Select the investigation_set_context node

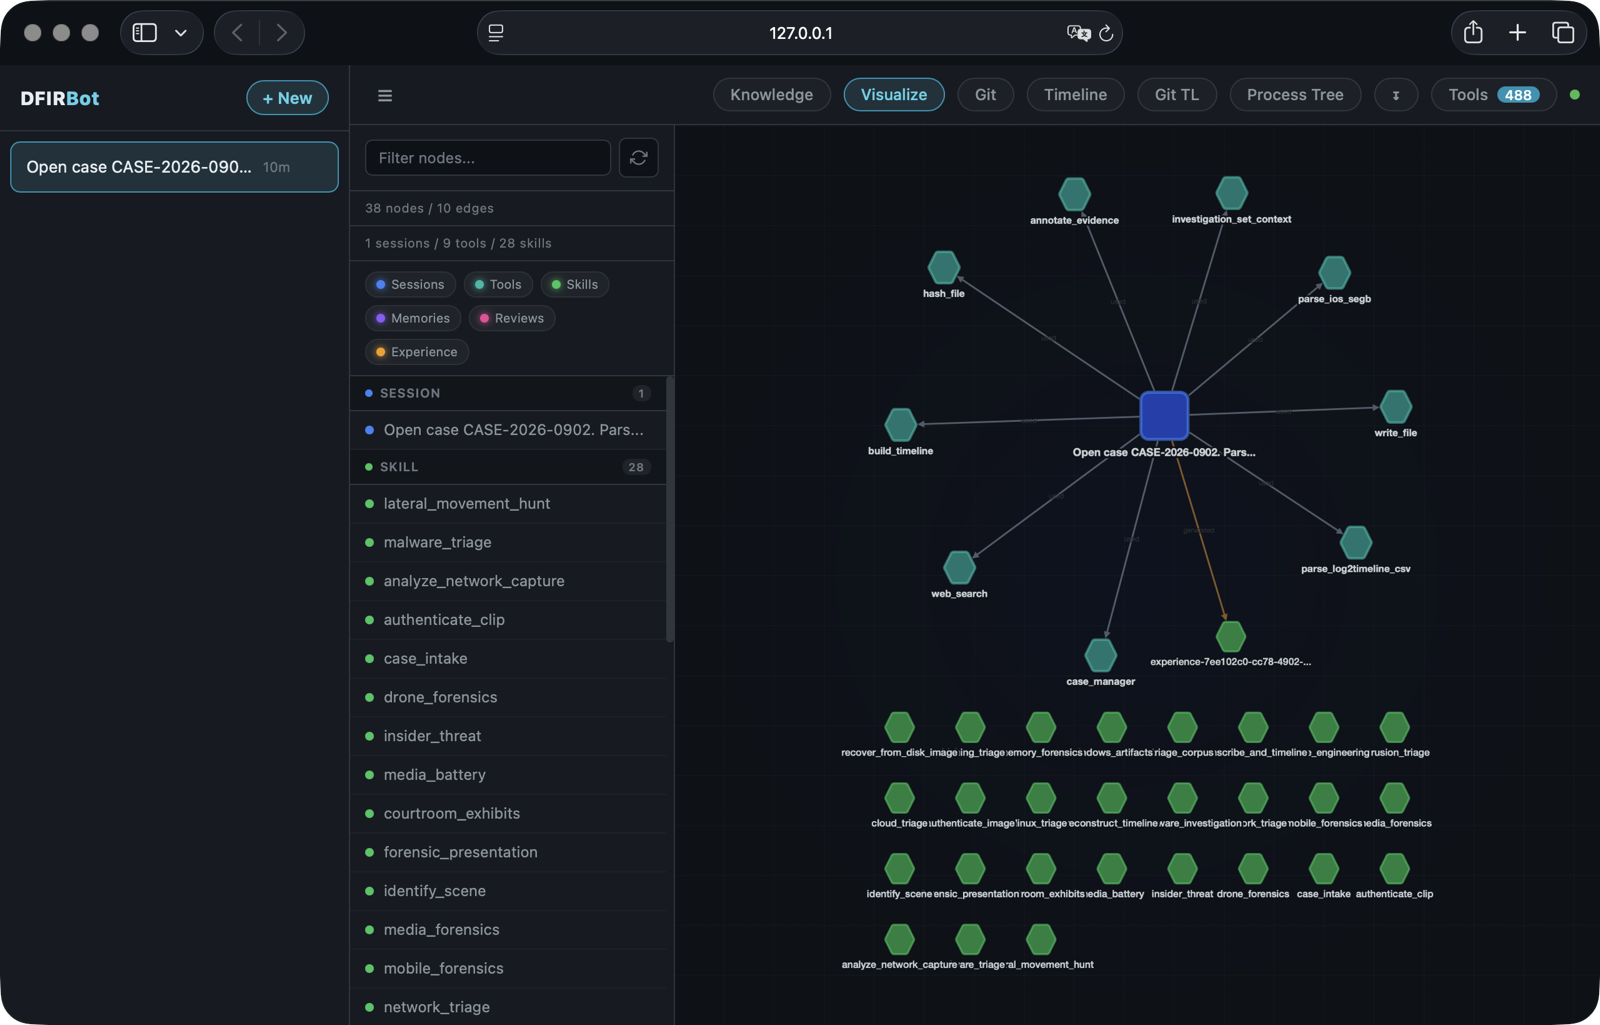coord(1231,193)
